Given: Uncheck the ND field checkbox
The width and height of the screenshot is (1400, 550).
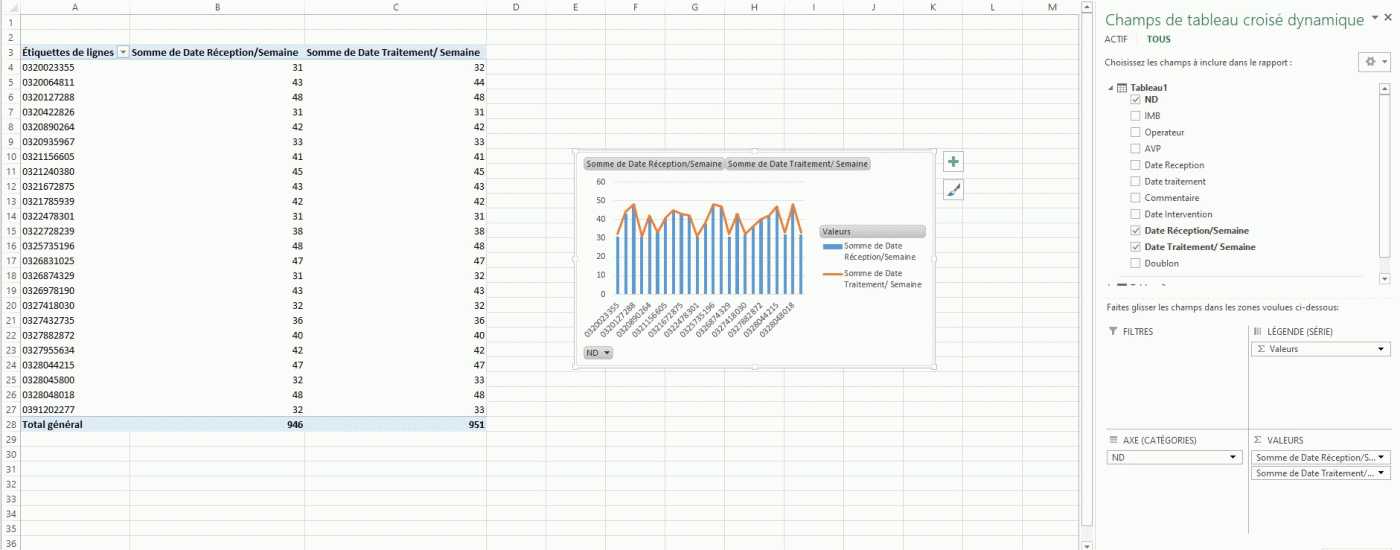Looking at the screenshot, I should [1135, 100].
